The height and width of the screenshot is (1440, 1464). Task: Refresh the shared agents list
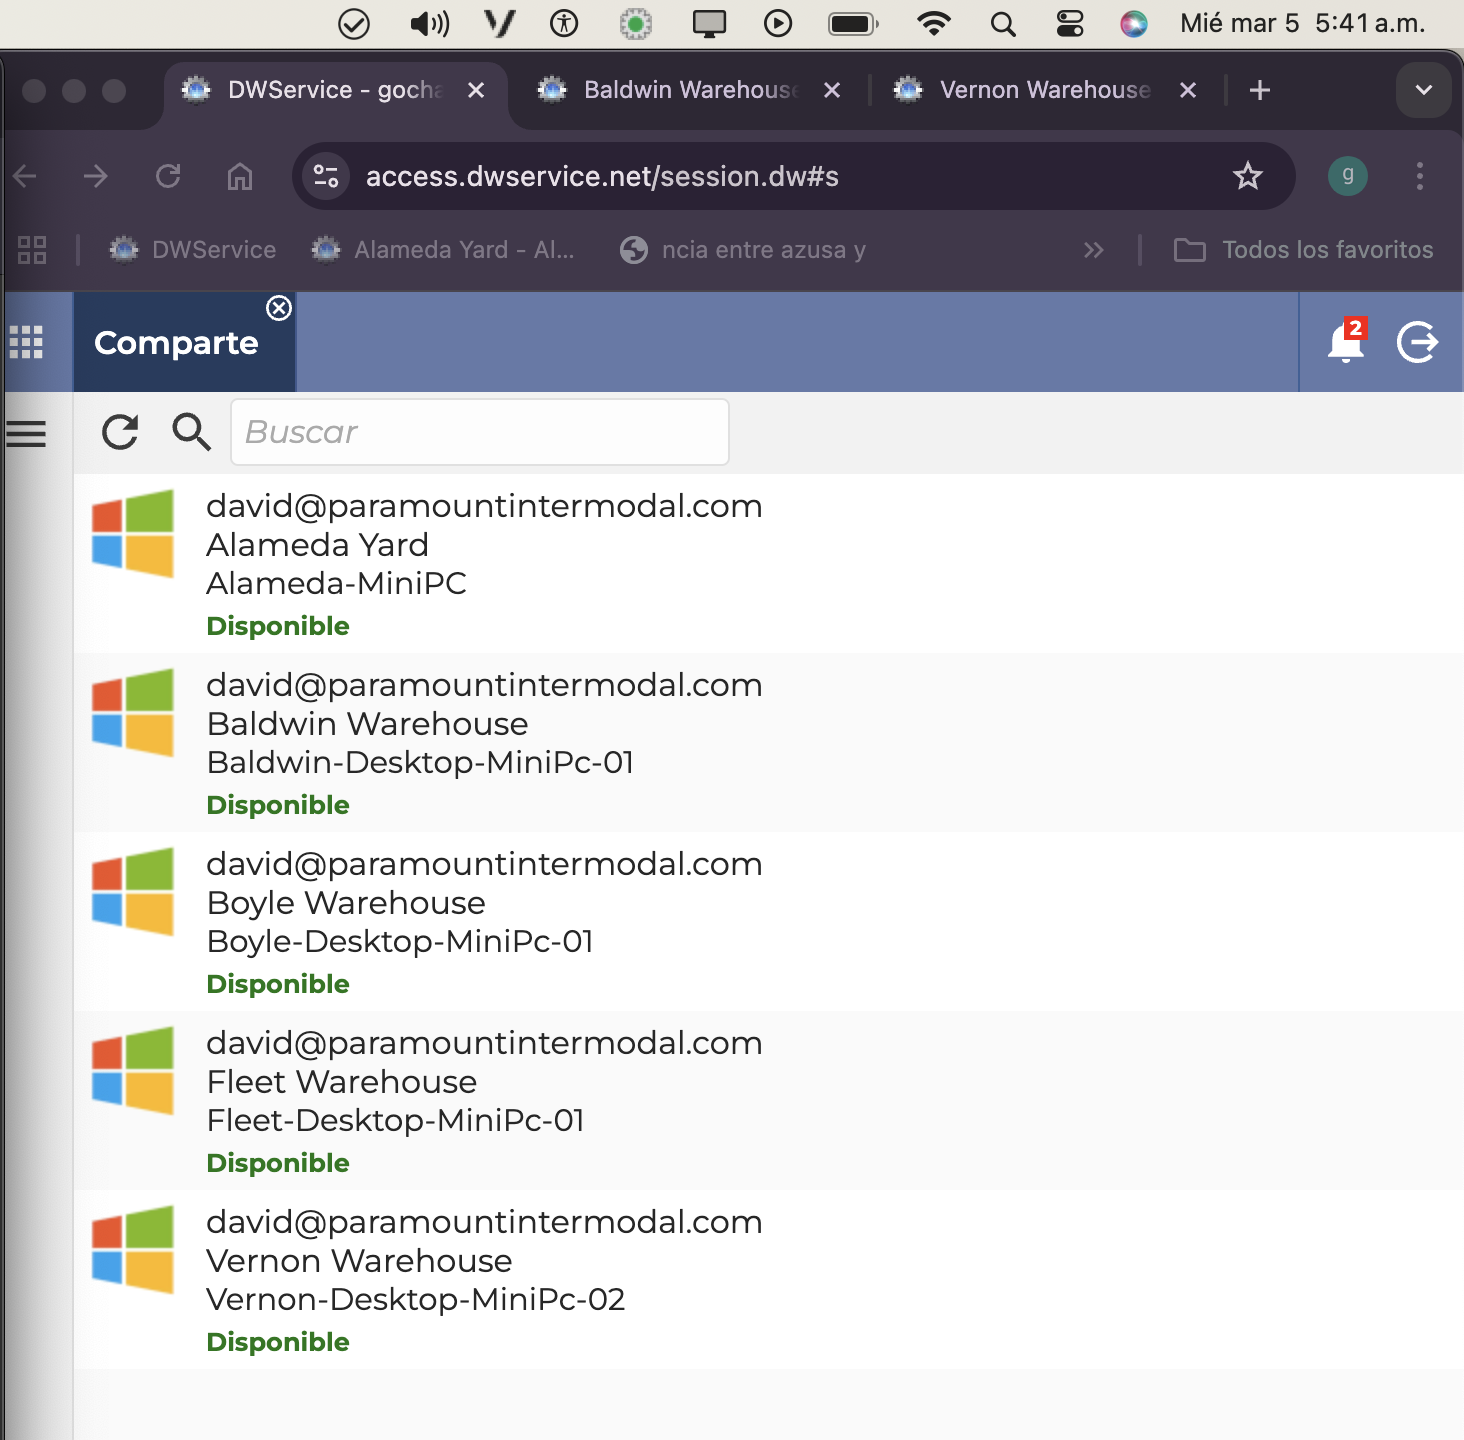pyautogui.click(x=120, y=432)
